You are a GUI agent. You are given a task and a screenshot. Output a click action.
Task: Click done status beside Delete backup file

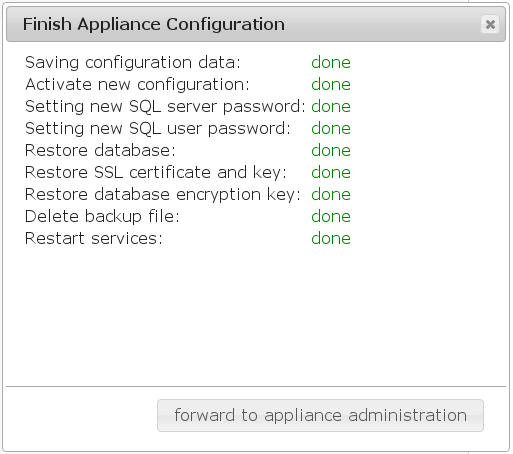[x=331, y=216]
